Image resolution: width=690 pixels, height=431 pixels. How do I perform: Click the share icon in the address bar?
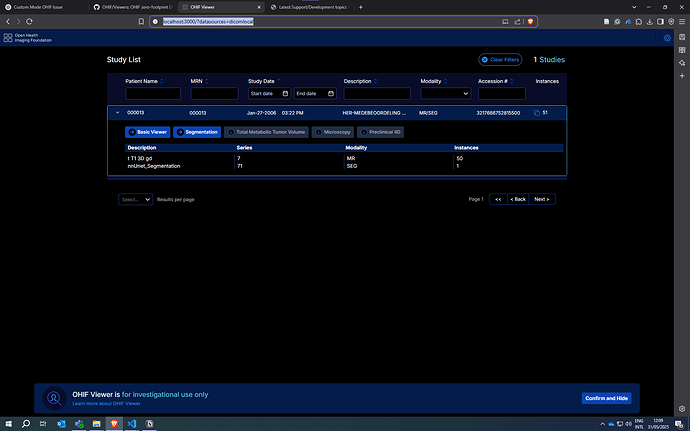pos(518,22)
